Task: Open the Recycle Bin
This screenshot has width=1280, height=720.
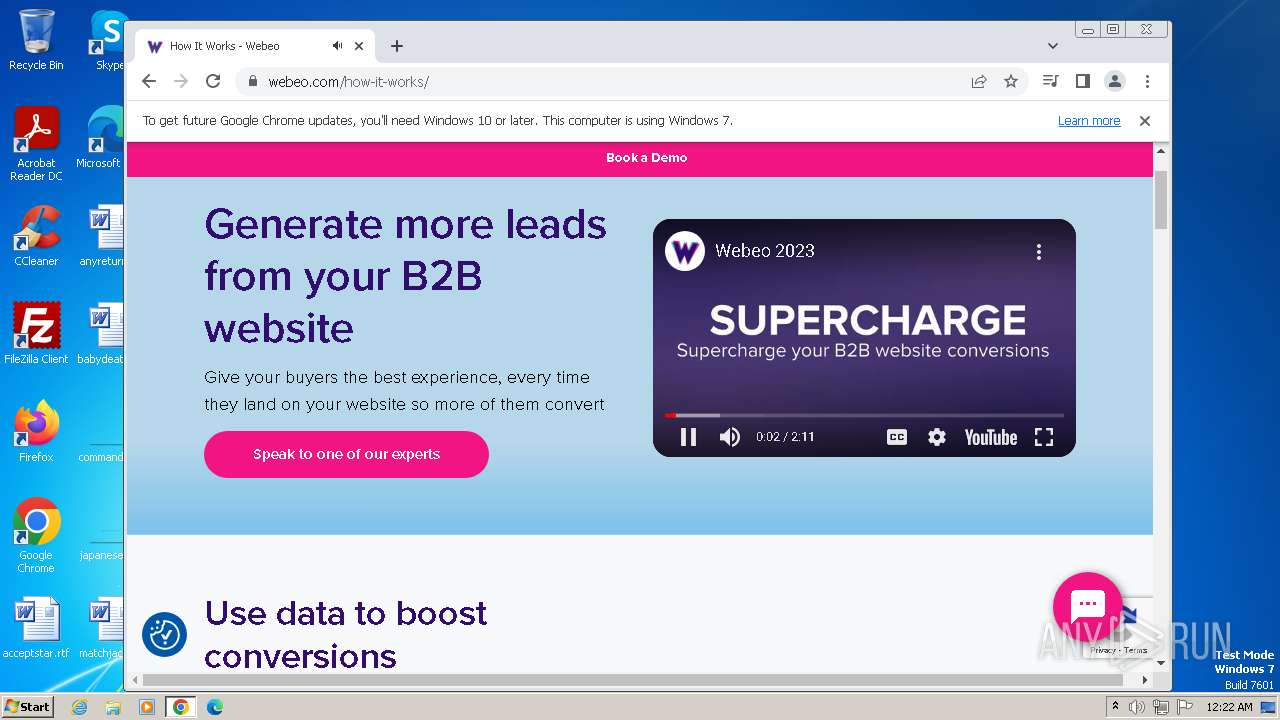Action: tap(36, 40)
